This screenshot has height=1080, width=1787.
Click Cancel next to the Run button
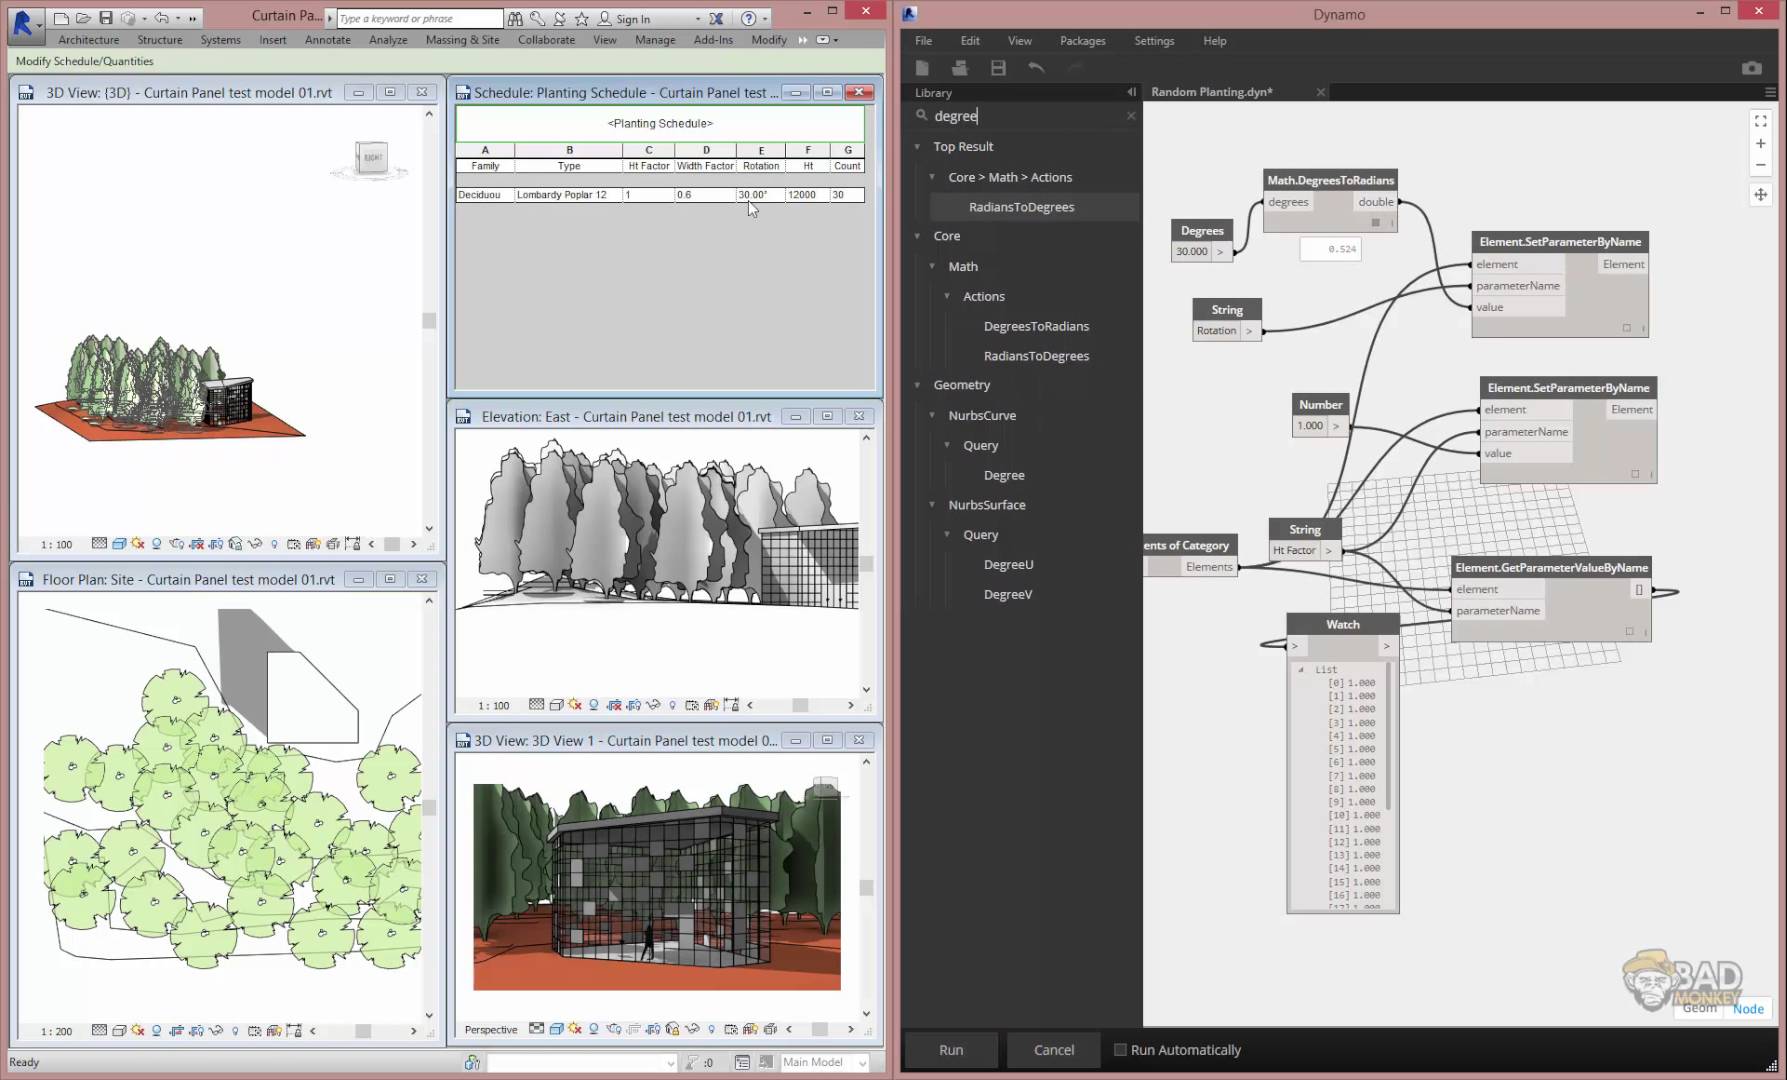point(1053,1049)
